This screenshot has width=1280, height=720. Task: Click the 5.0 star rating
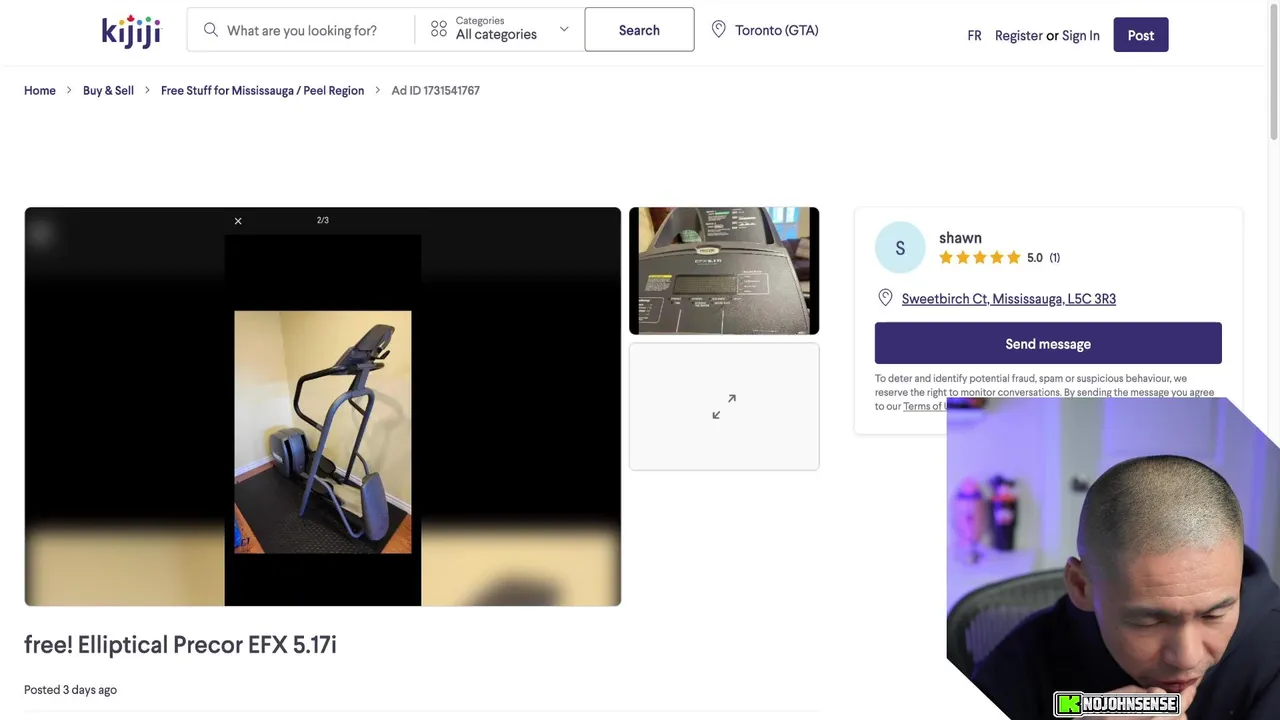pyautogui.click(x=999, y=258)
